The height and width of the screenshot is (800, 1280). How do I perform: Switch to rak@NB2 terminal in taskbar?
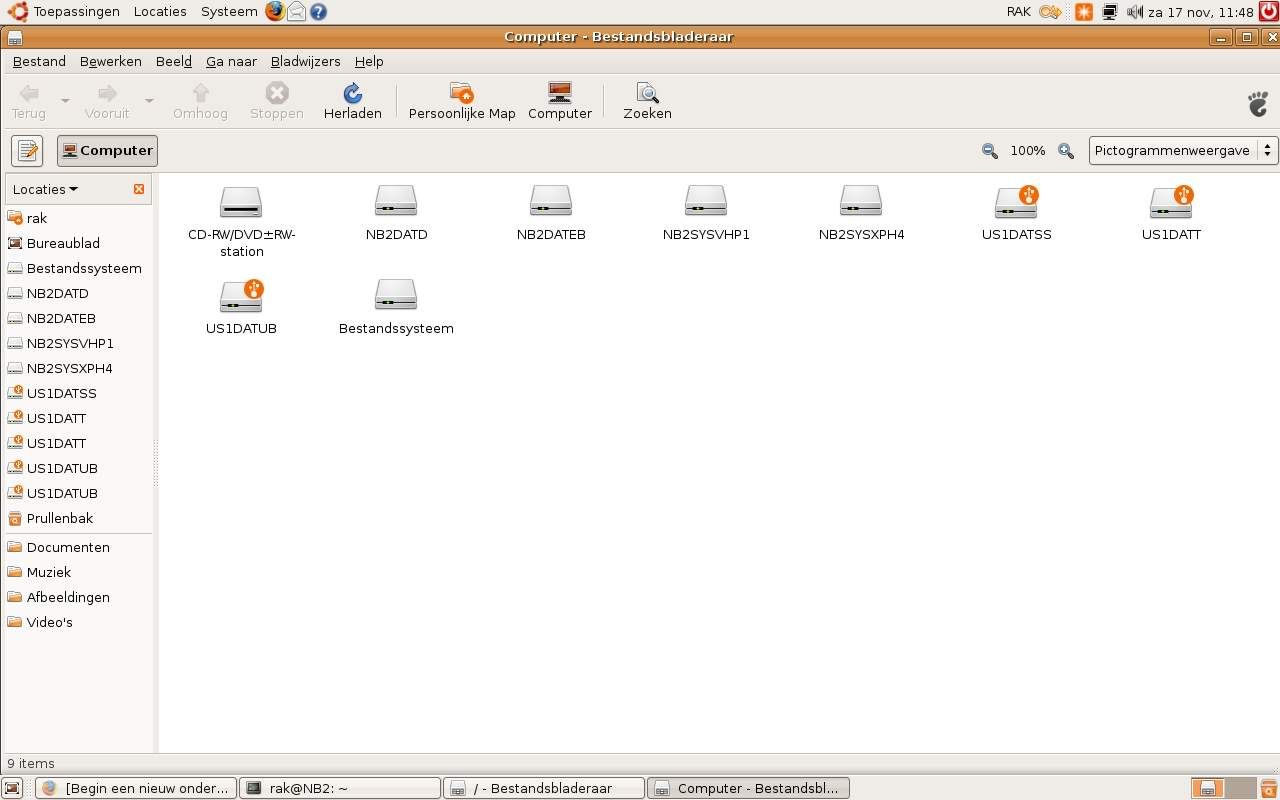click(340, 788)
